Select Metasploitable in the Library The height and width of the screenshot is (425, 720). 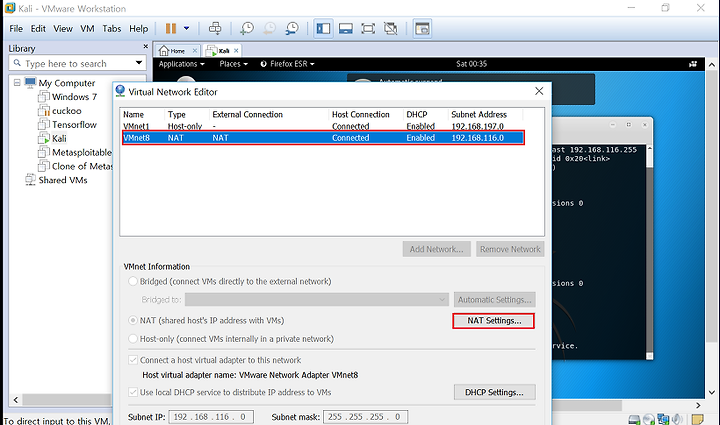(81, 152)
